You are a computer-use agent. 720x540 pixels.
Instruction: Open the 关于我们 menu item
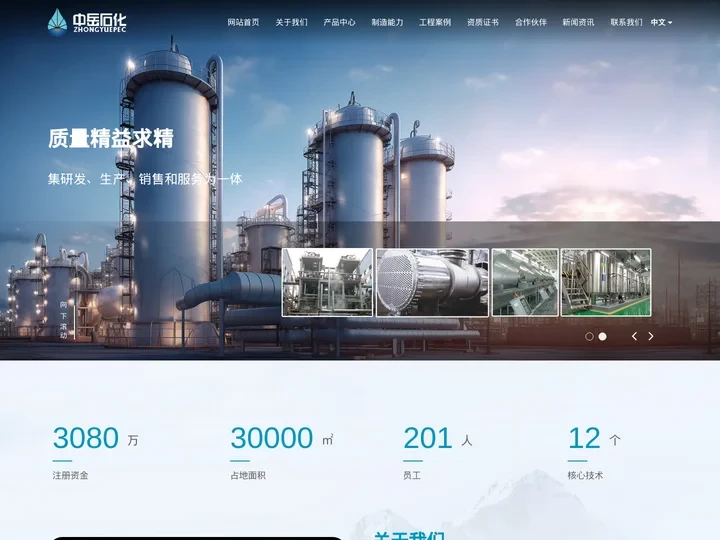click(x=292, y=22)
